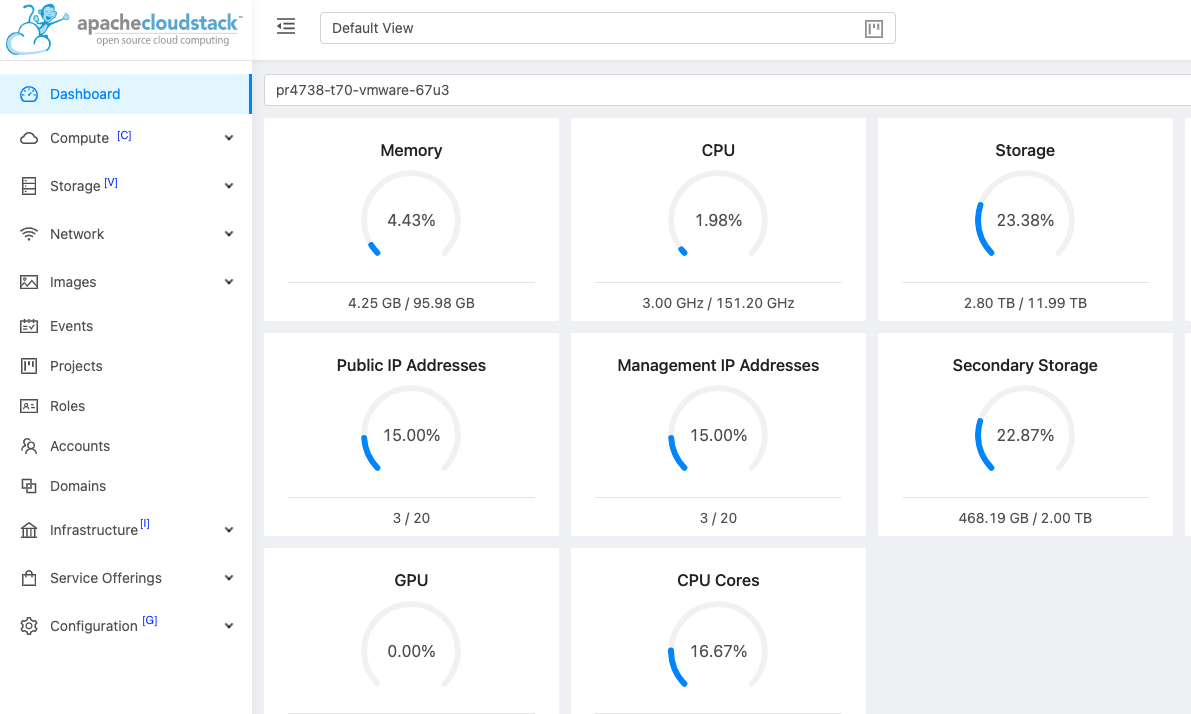1191x714 pixels.
Task: Open the Accounts menu item
Action: 126,446
